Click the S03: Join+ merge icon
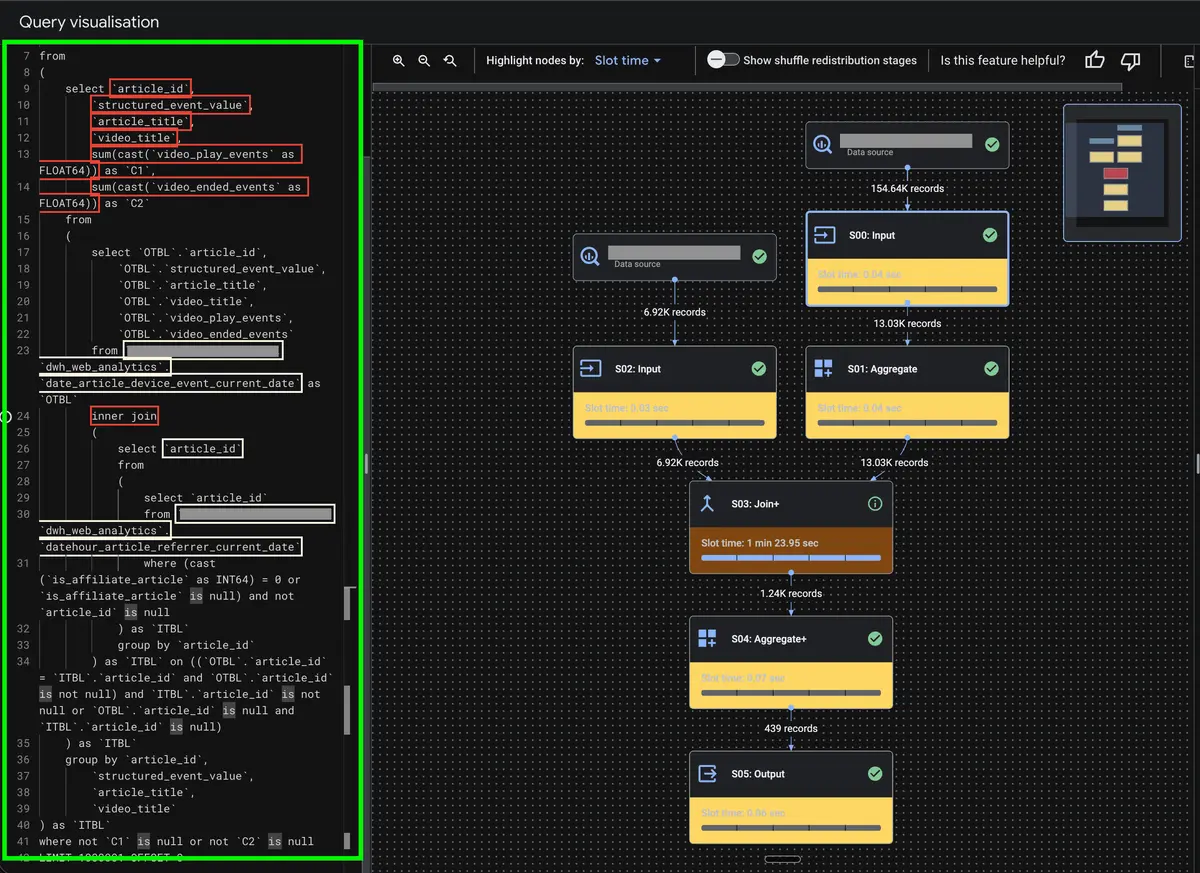Viewport: 1200px width, 873px height. [x=707, y=504]
